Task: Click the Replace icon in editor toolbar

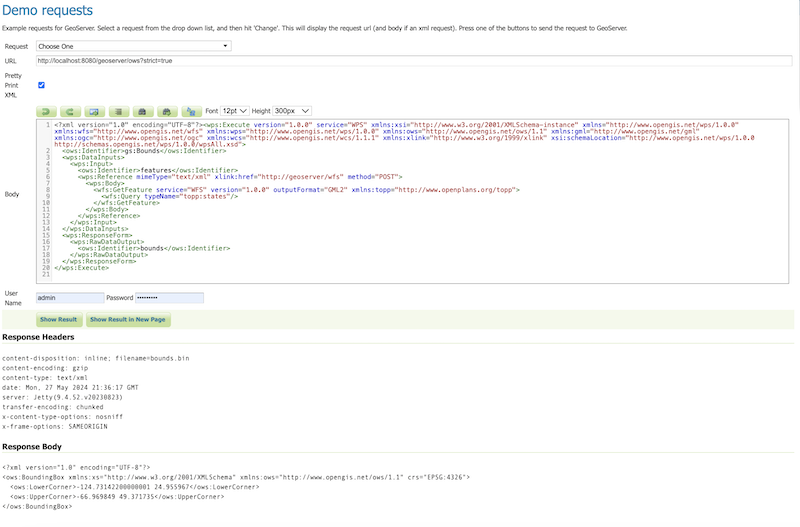Action: 190,111
